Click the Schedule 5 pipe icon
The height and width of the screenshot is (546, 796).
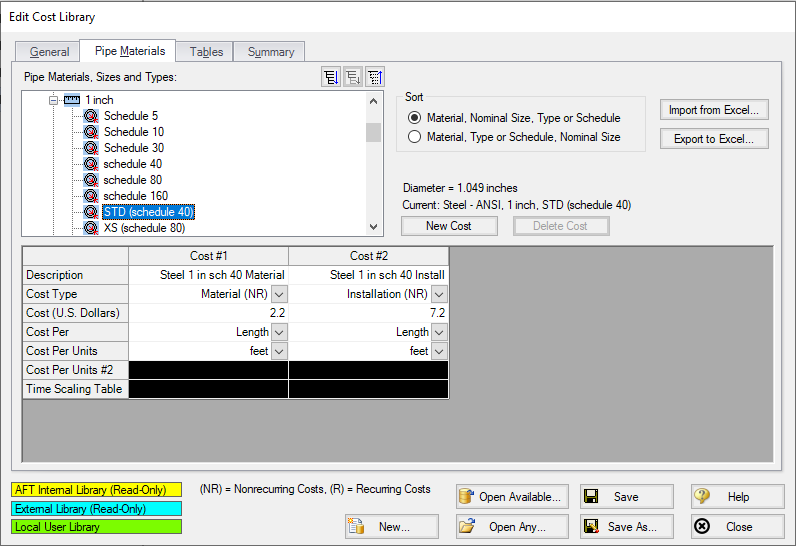(x=91, y=116)
